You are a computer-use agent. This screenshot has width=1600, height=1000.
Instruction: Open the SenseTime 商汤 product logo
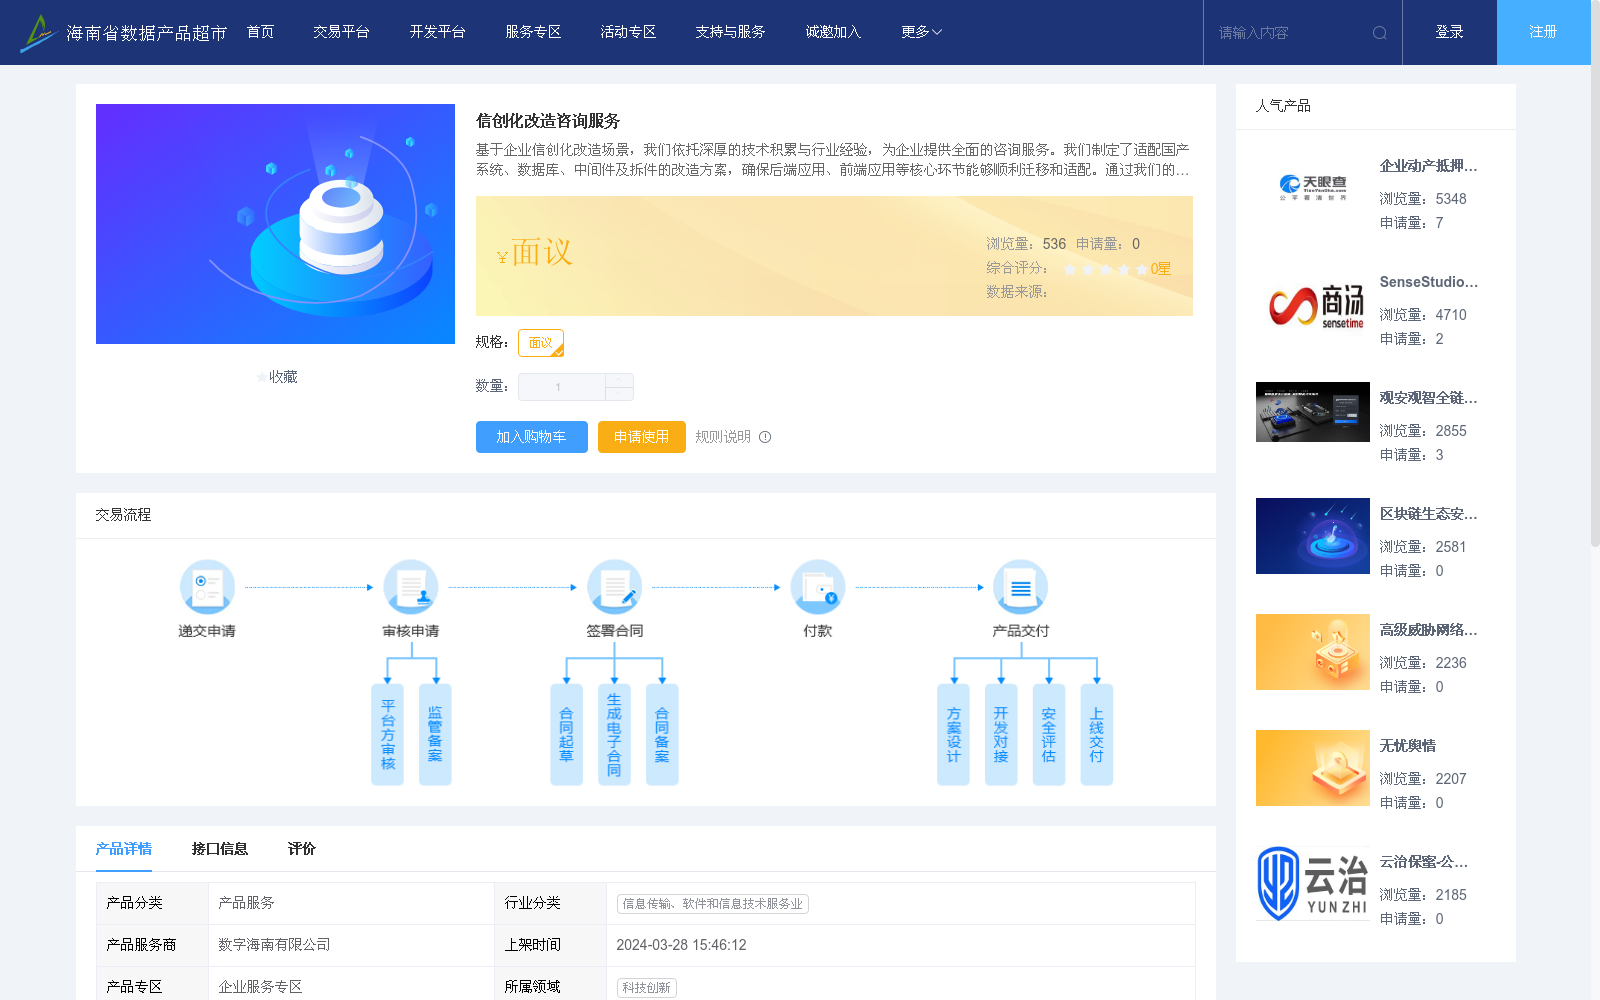tap(1313, 304)
